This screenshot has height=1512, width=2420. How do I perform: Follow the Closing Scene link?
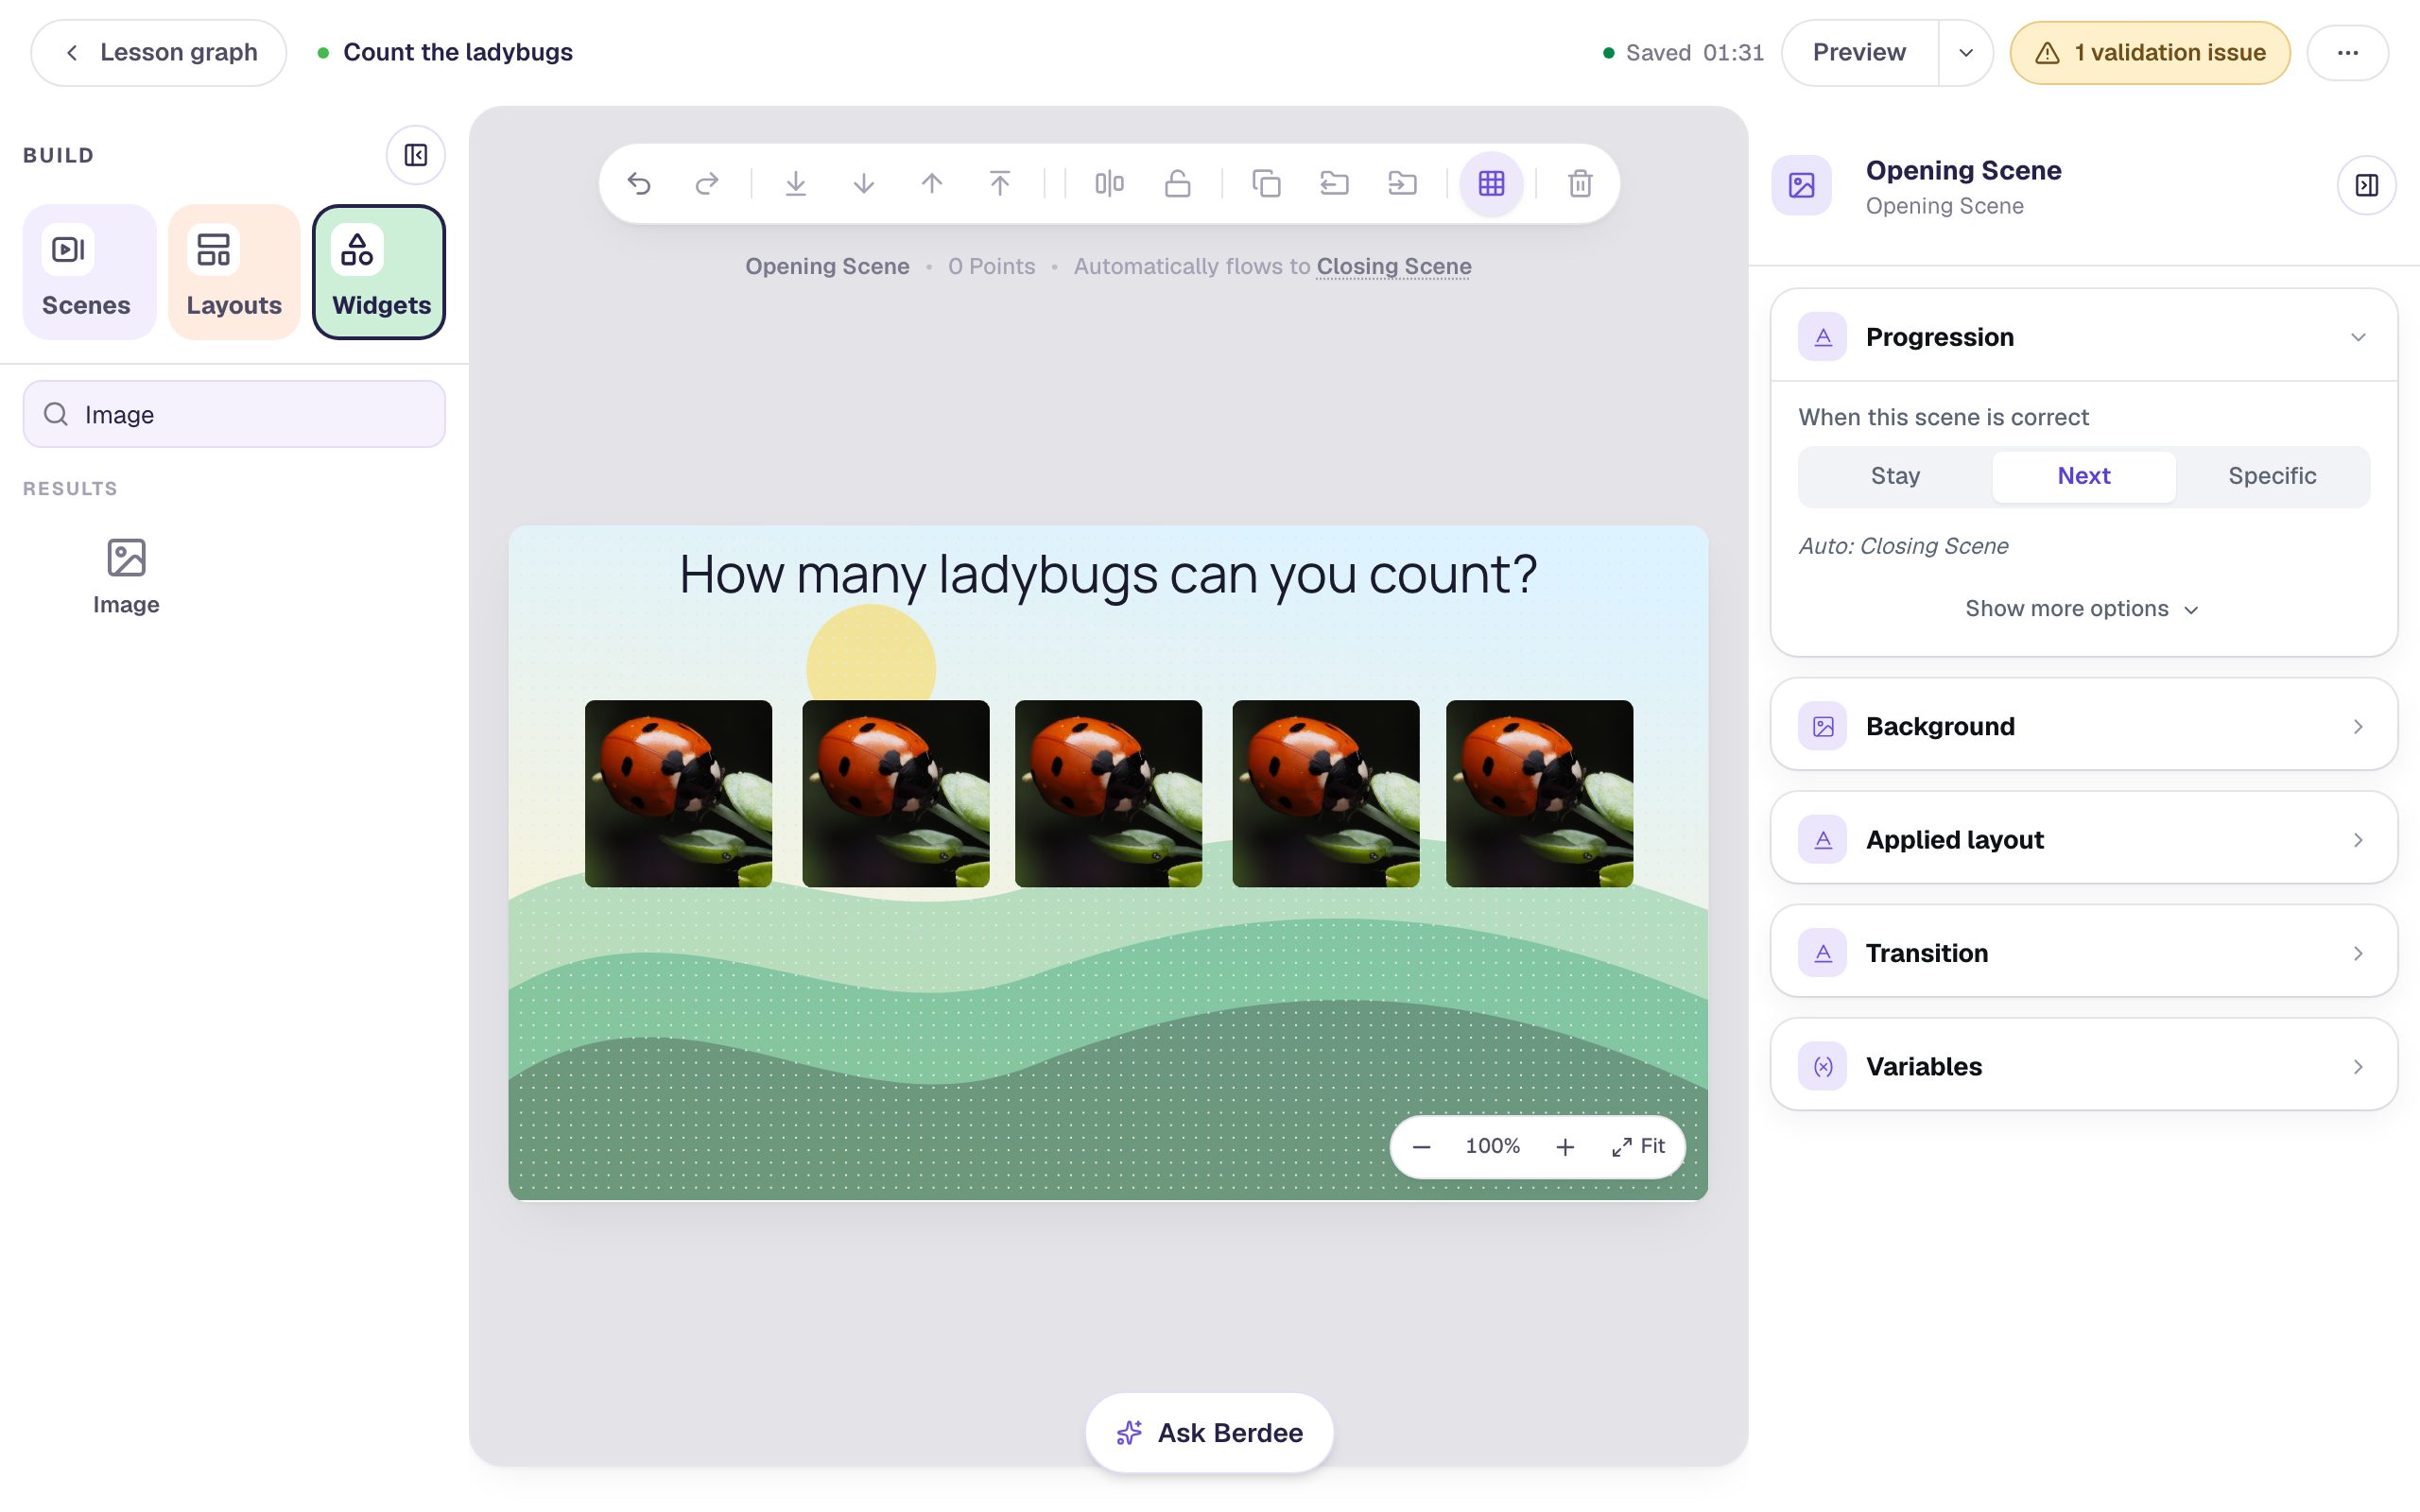pos(1393,266)
